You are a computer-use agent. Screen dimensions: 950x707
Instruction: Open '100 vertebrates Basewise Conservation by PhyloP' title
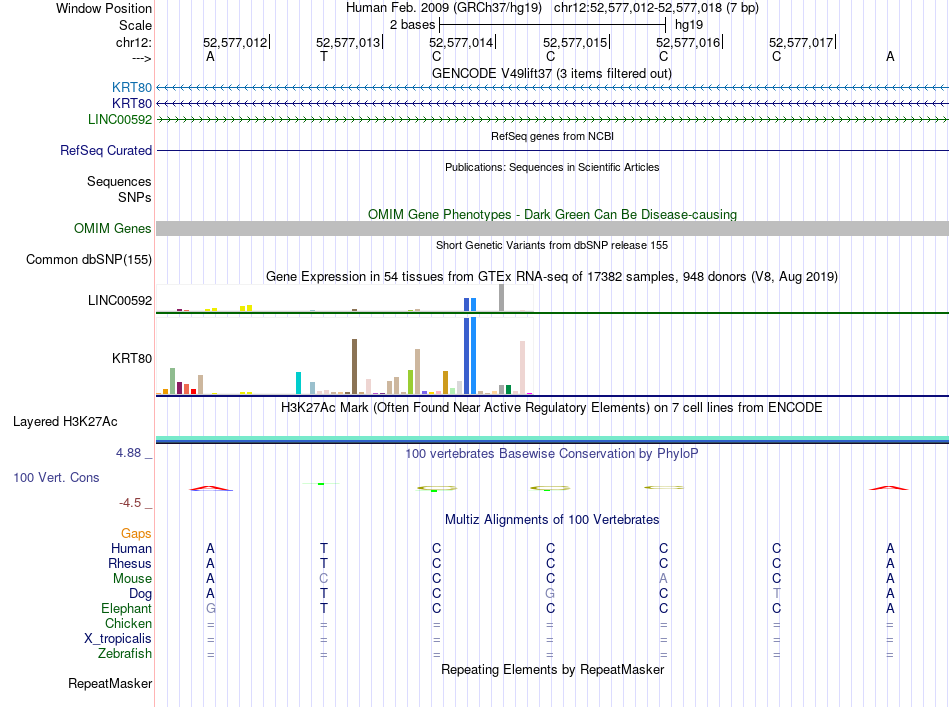pos(552,453)
